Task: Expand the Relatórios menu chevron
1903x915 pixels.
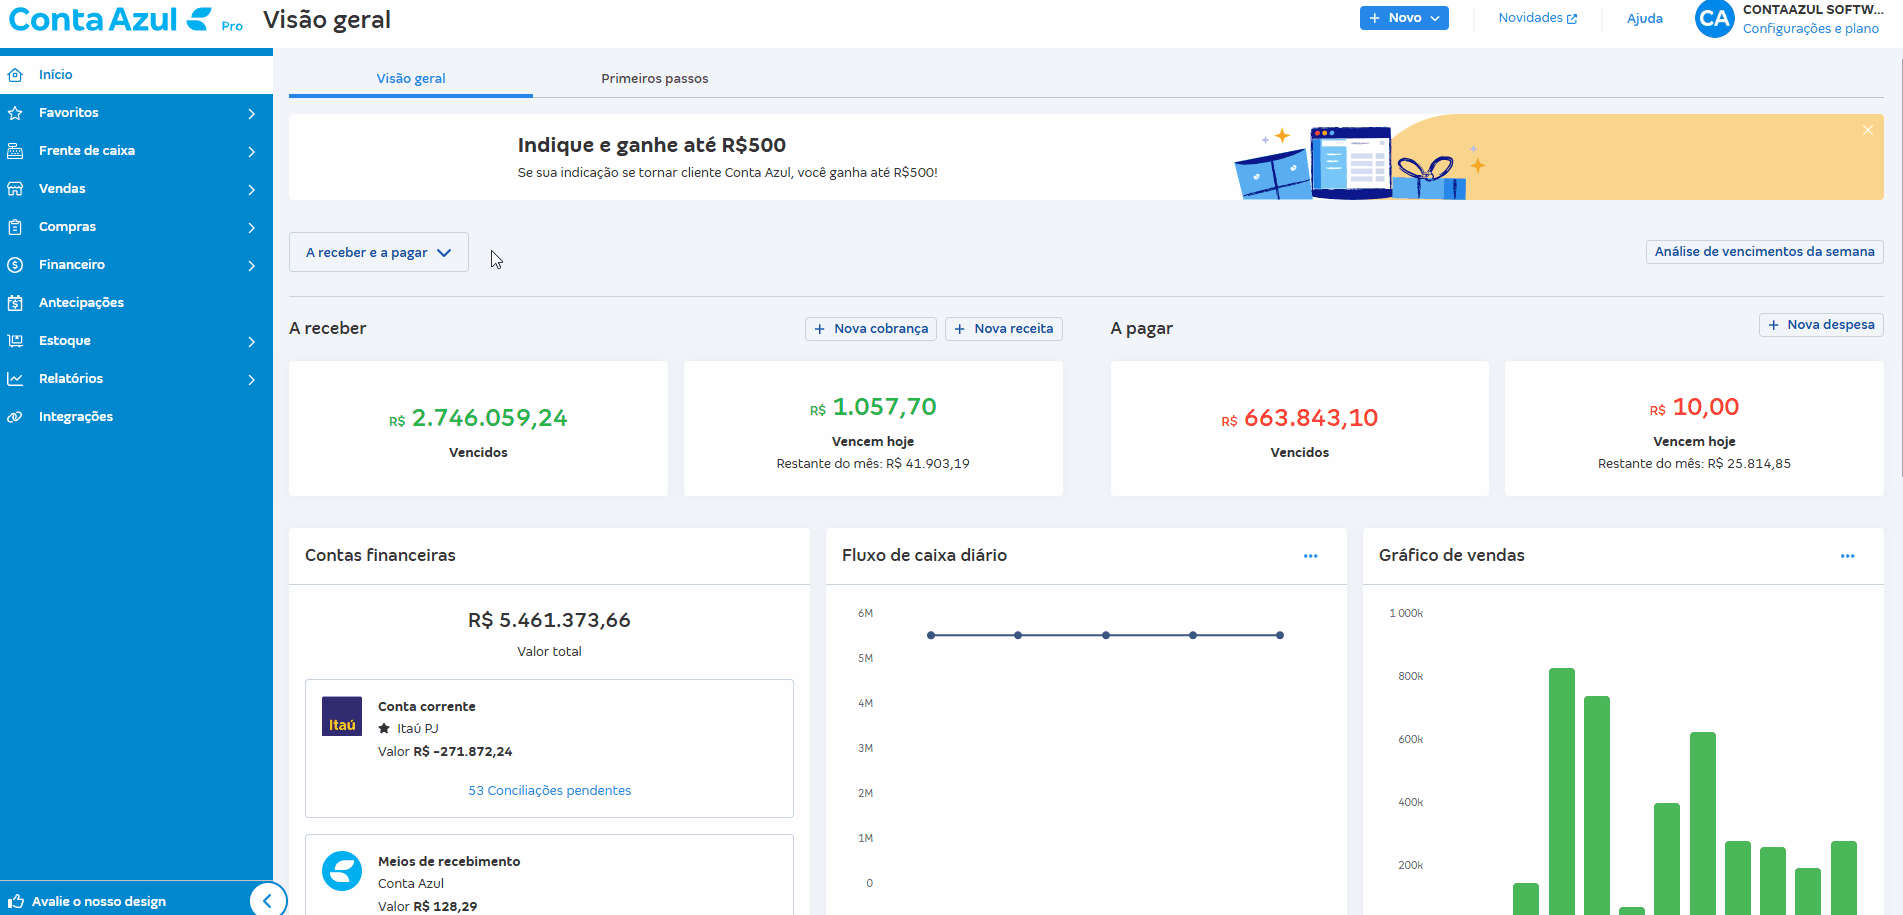Action: pos(251,379)
